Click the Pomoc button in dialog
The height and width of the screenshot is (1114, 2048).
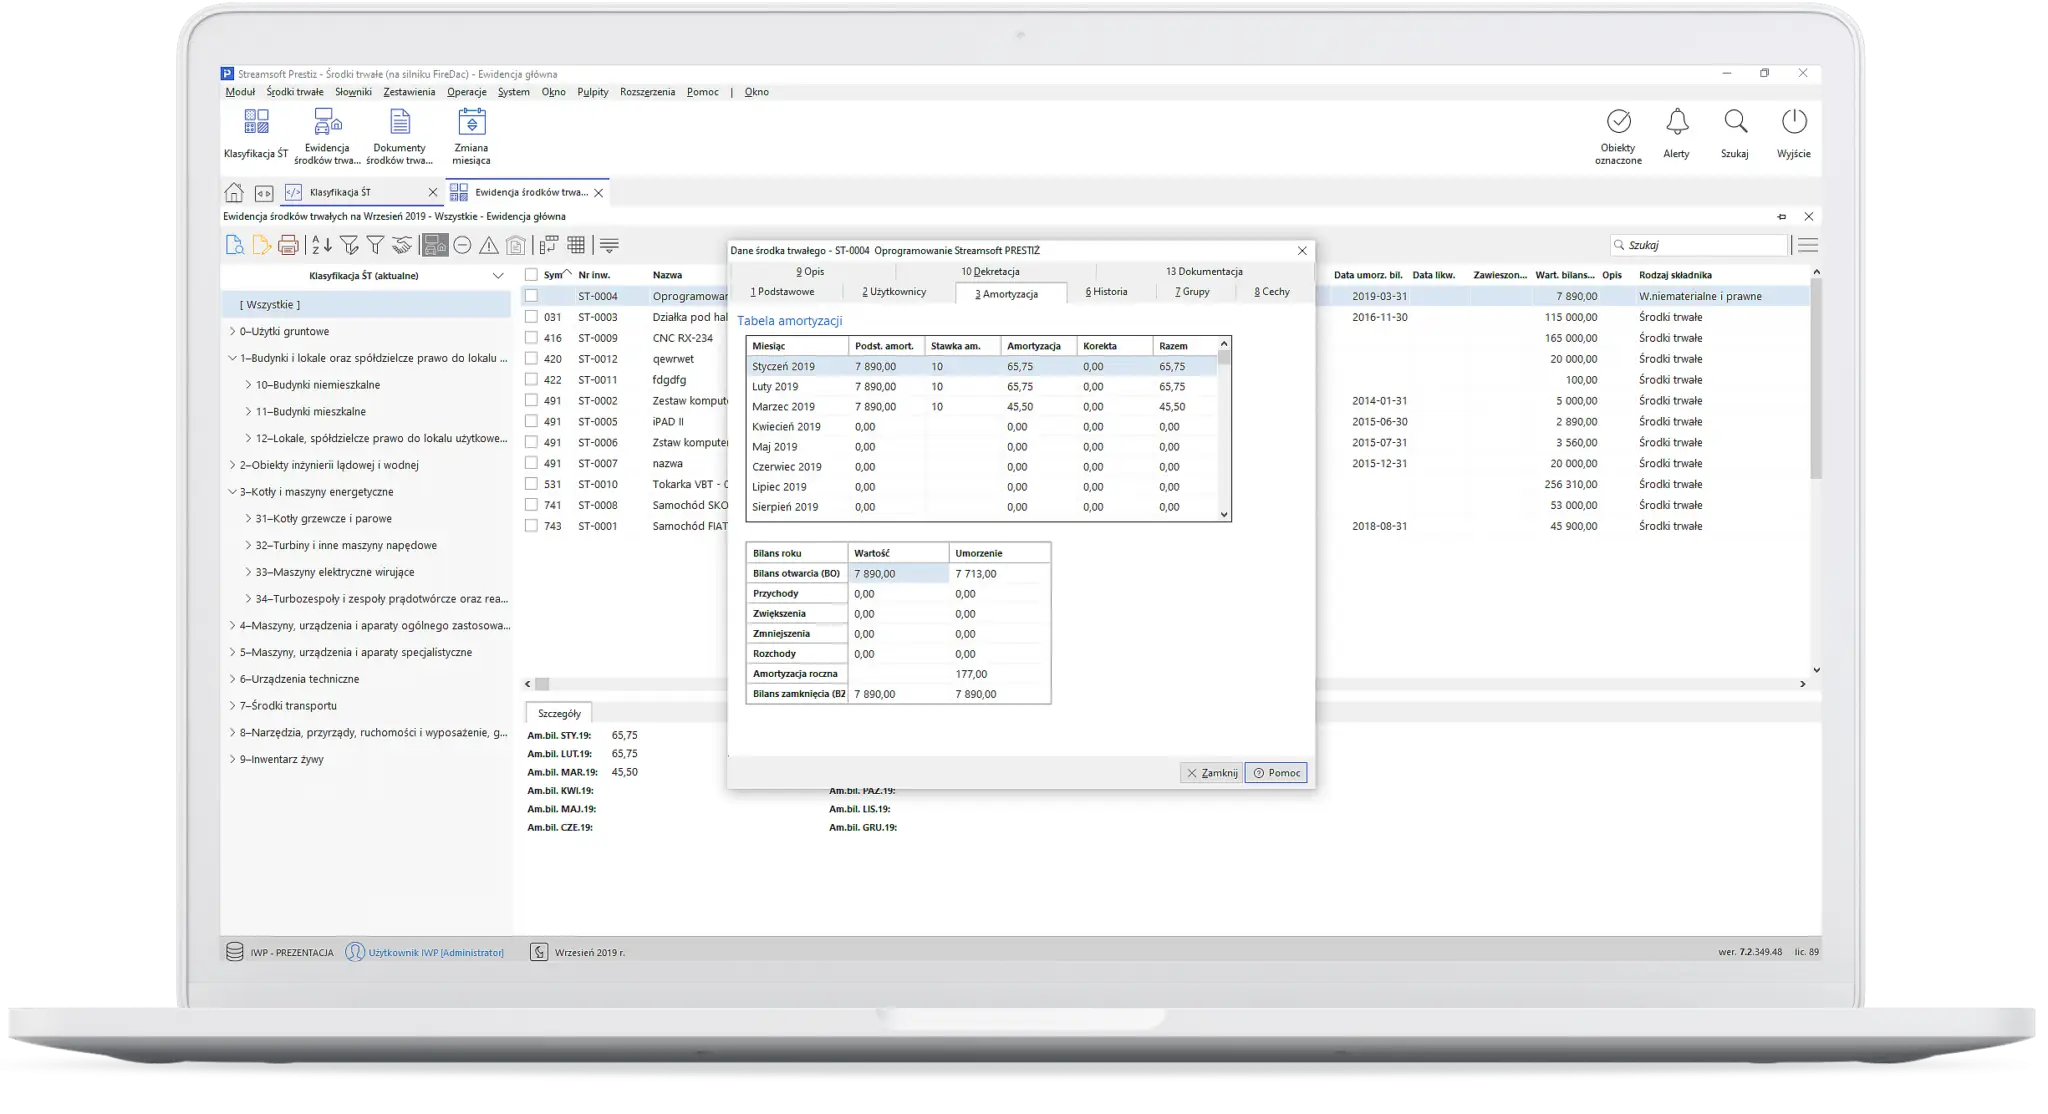point(1276,773)
